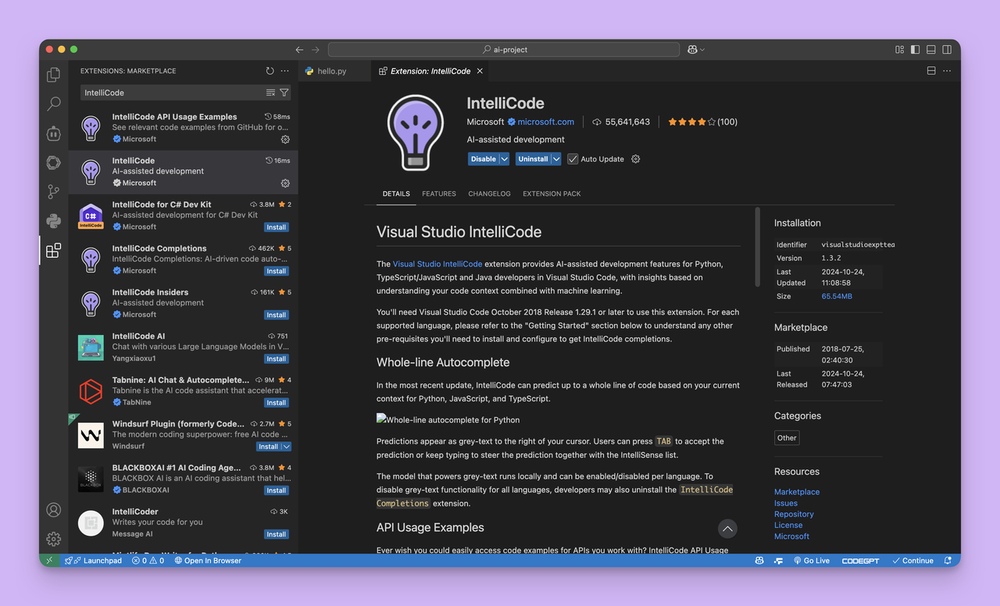Image resolution: width=1000 pixels, height=606 pixels.
Task: Open the Issues resource link
Action: (x=786, y=503)
